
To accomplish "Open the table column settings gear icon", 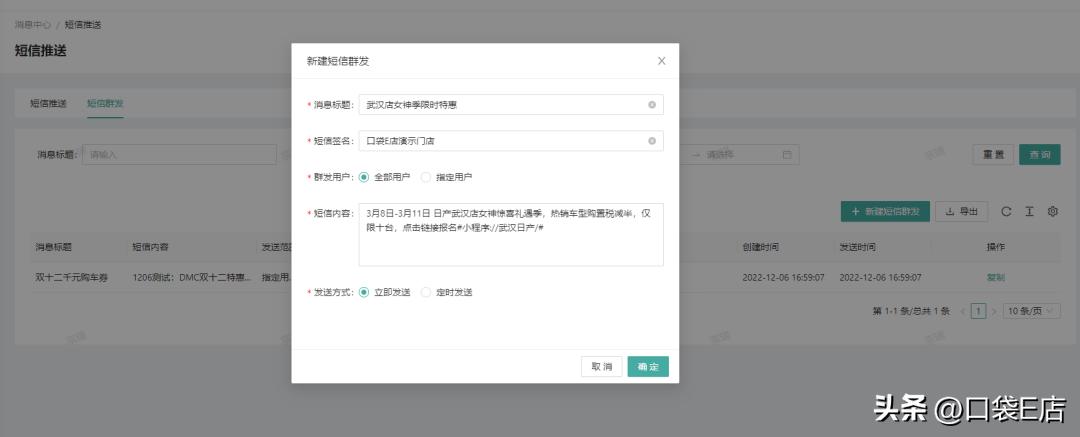I will pos(1052,212).
